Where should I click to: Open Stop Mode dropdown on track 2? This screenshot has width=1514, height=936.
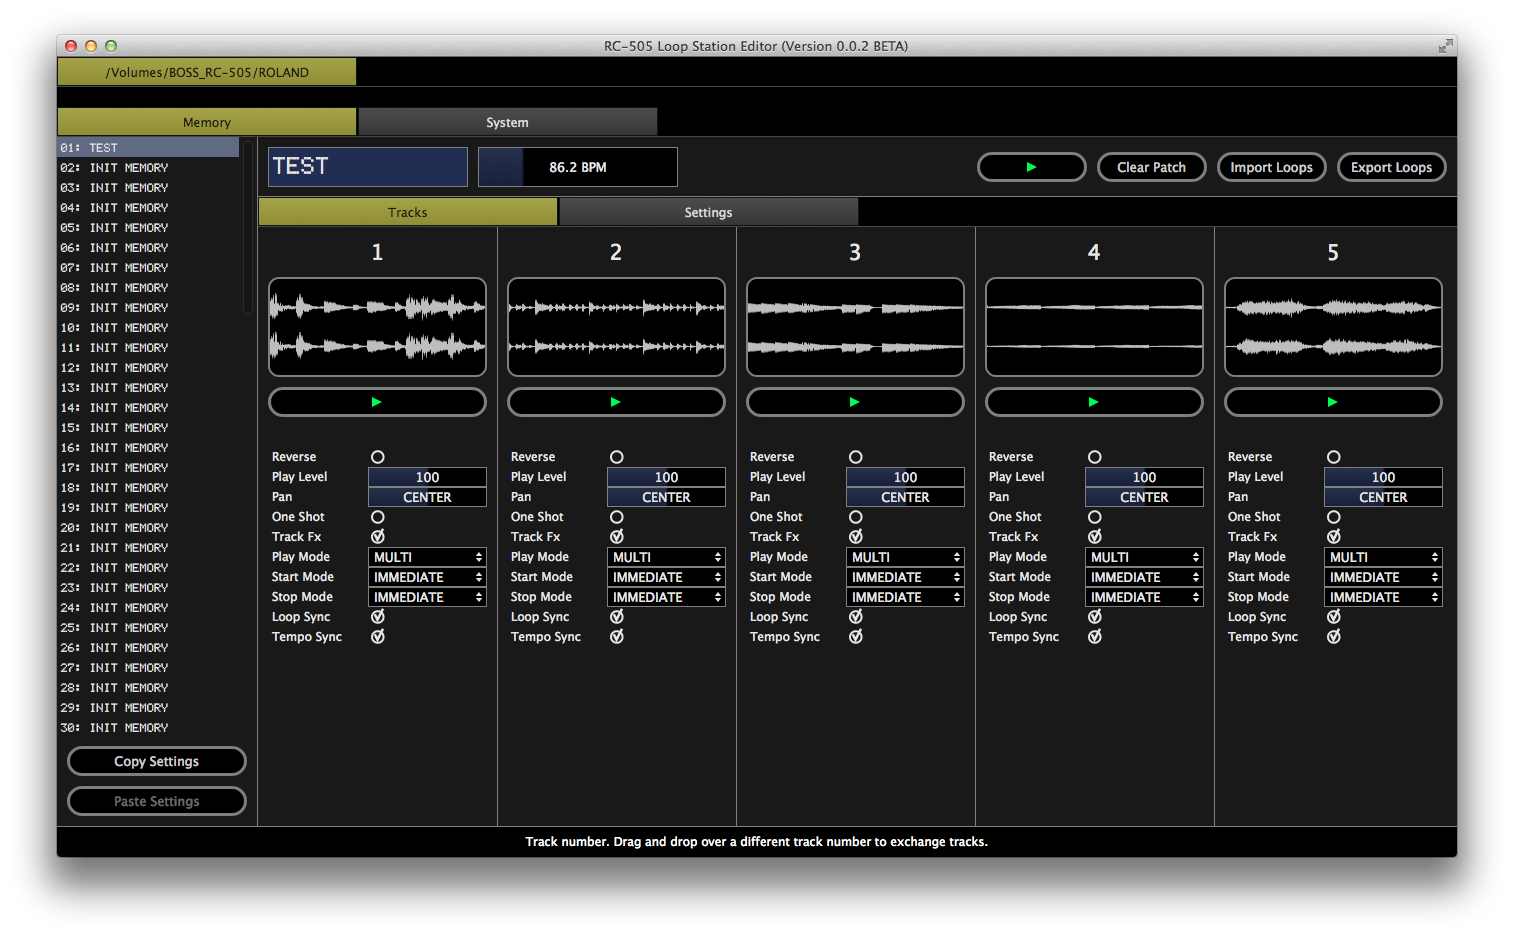pyautogui.click(x=666, y=597)
